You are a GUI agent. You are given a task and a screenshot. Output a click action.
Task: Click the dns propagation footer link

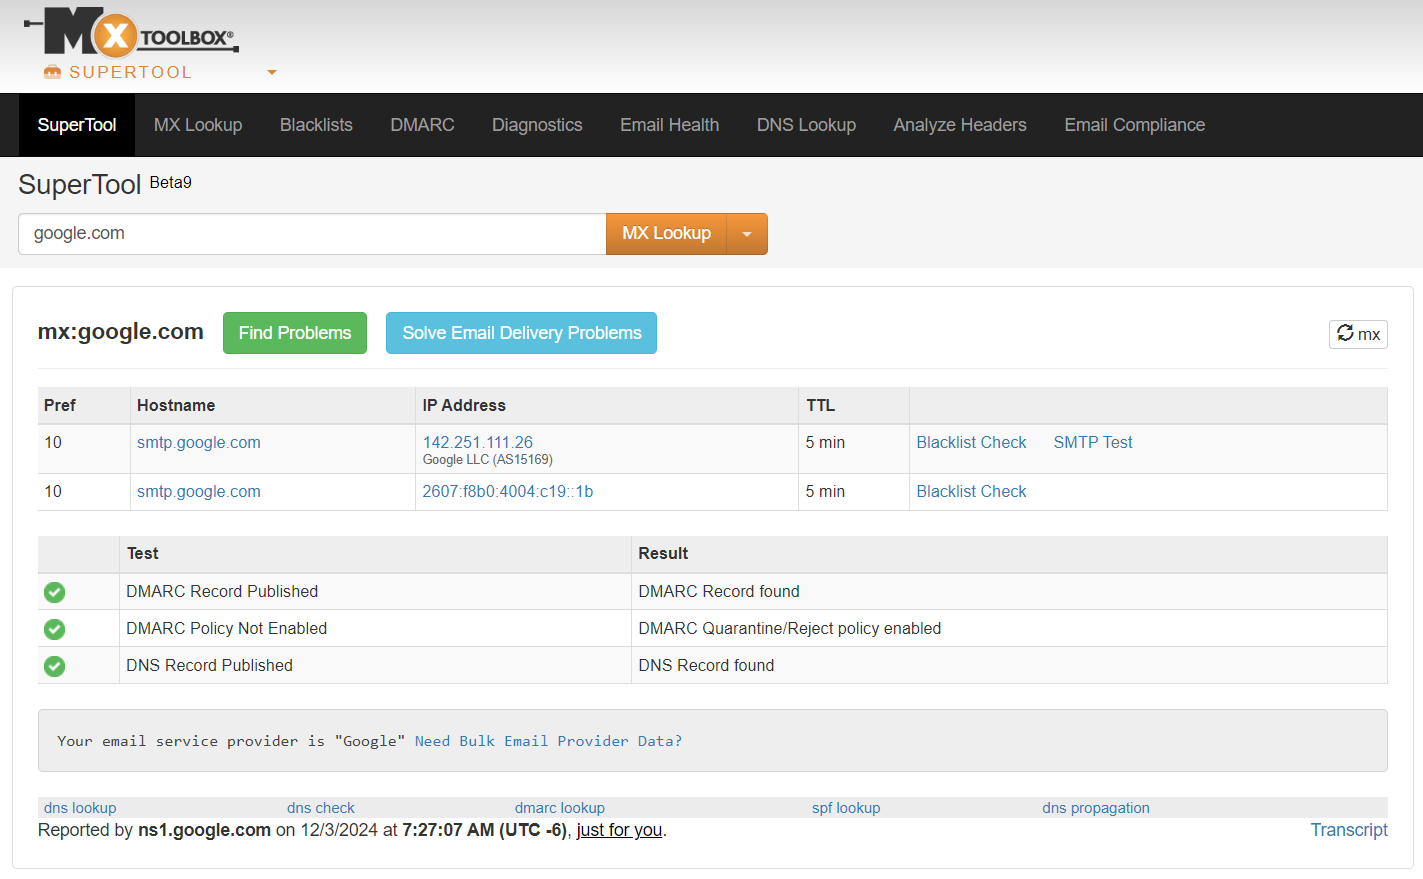1096,808
